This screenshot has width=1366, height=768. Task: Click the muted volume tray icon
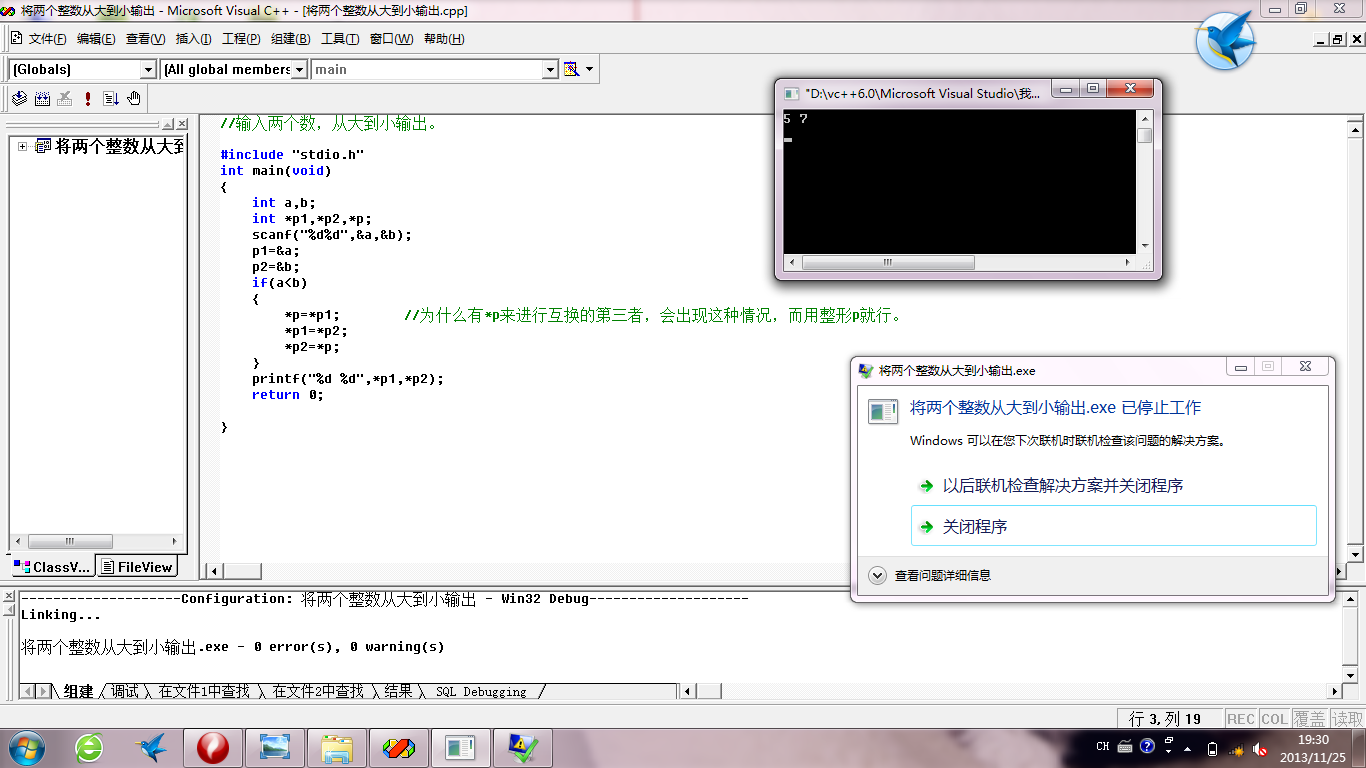(x=1260, y=748)
